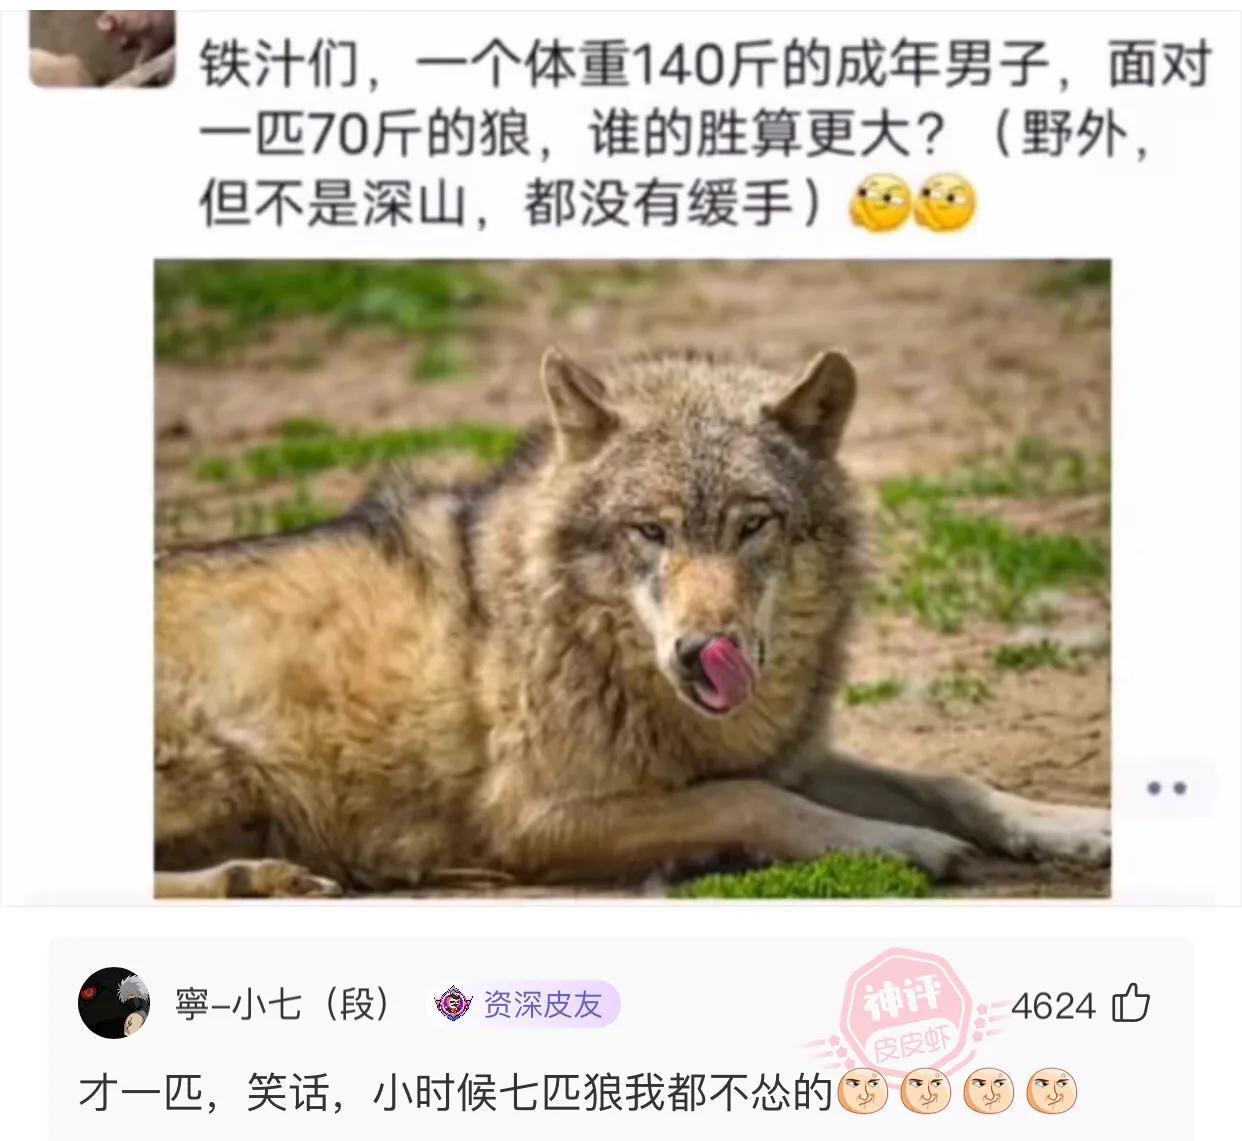1242x1141 pixels.
Task: Tap the 皮皮虾 text in the stamp
Action: [912, 1048]
